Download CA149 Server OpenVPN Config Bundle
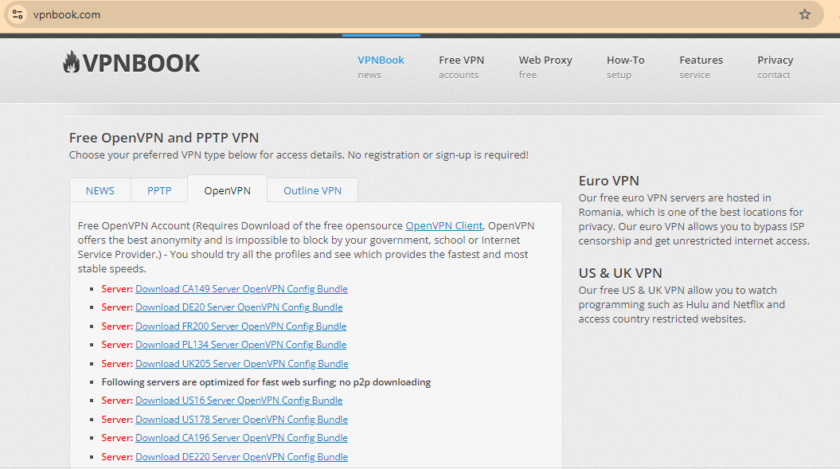Image resolution: width=840 pixels, height=469 pixels. pos(241,289)
